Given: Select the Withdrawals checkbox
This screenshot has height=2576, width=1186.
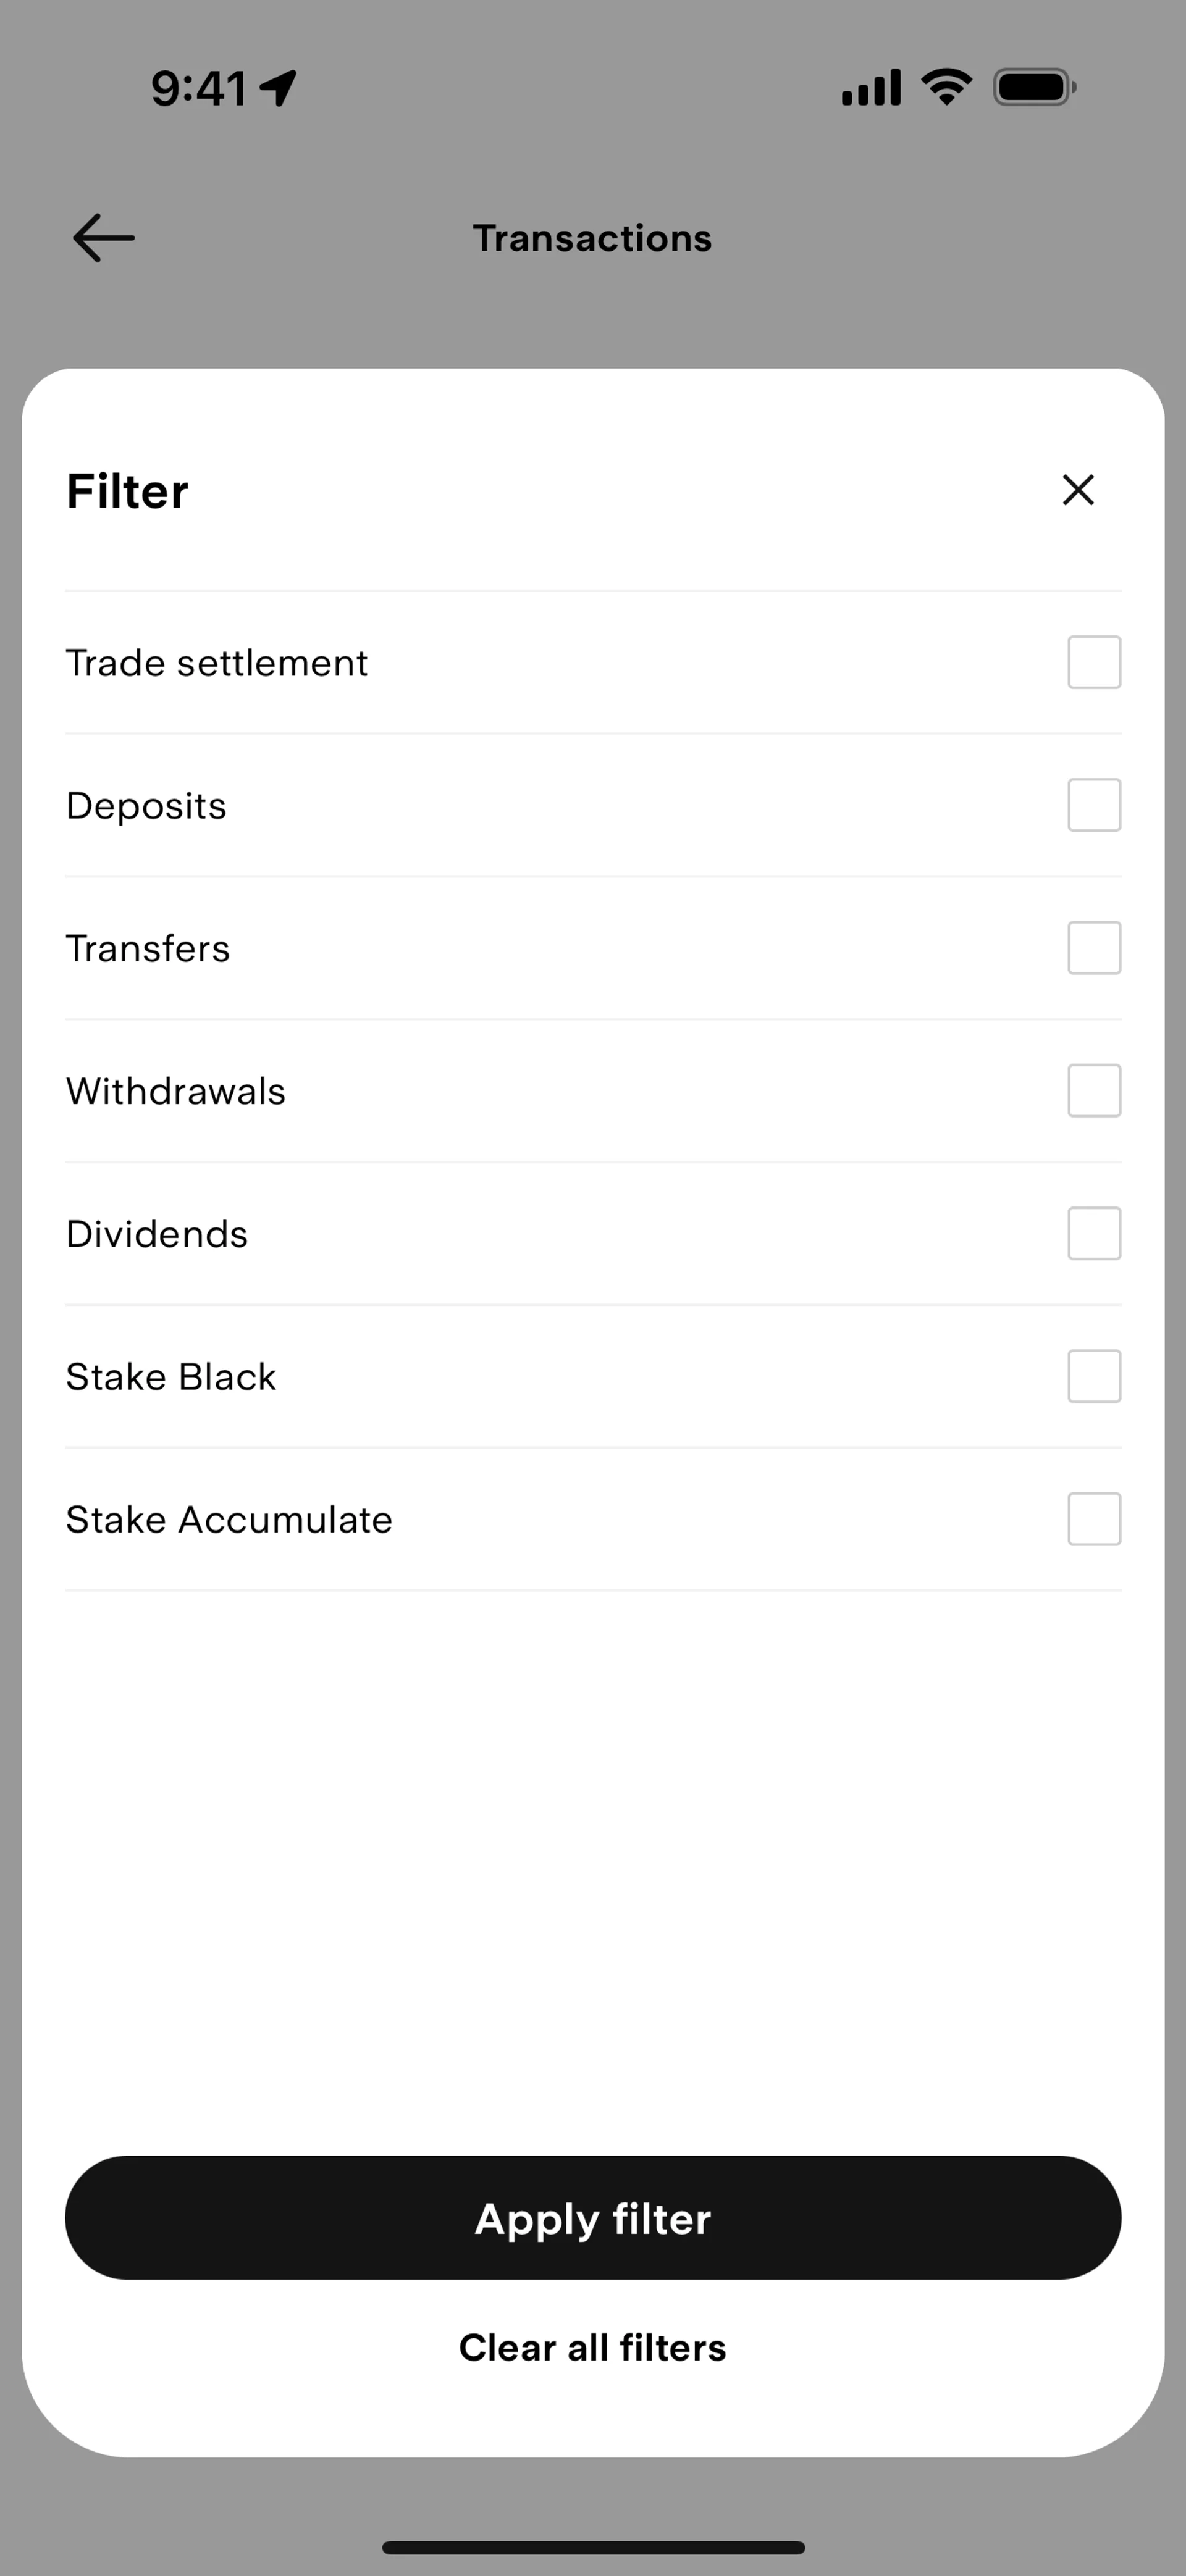Looking at the screenshot, I should pyautogui.click(x=1094, y=1090).
